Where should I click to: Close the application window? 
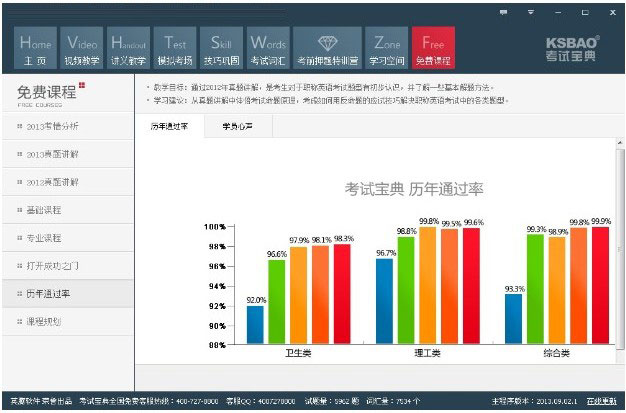(x=612, y=12)
